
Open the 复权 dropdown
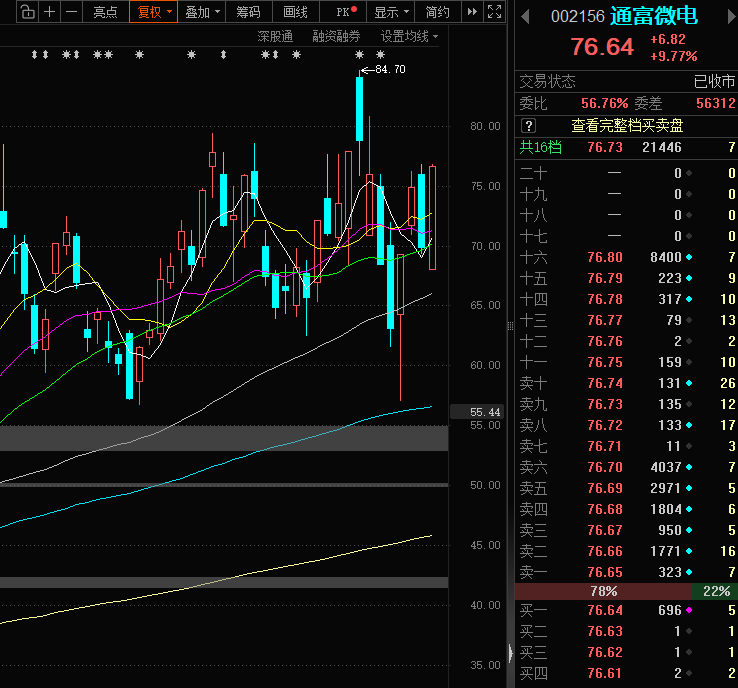(153, 11)
